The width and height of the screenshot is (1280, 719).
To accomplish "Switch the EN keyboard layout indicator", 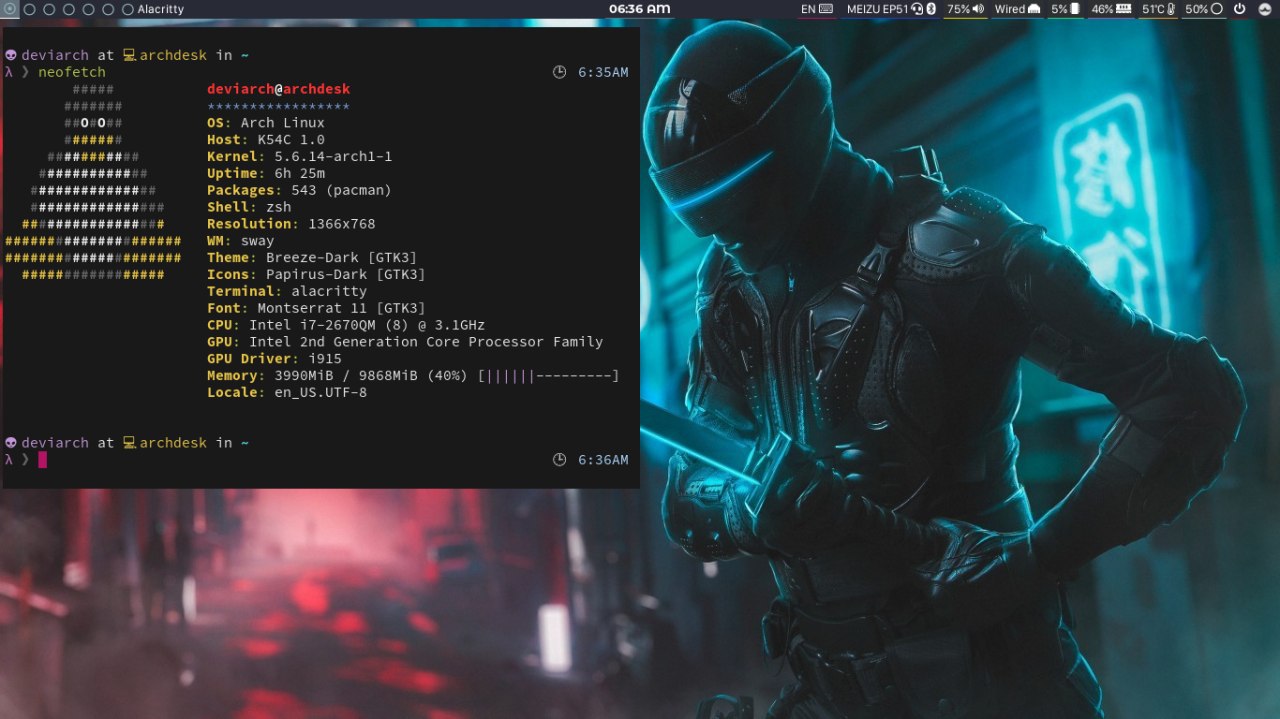I will coord(808,9).
